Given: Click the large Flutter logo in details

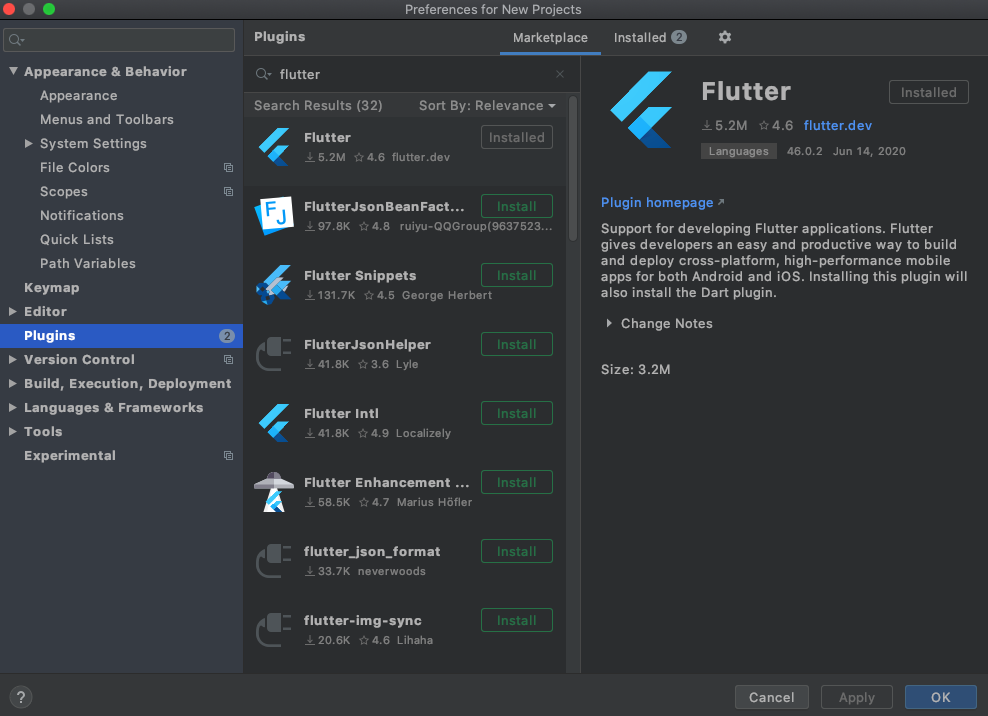Looking at the screenshot, I should click(641, 110).
